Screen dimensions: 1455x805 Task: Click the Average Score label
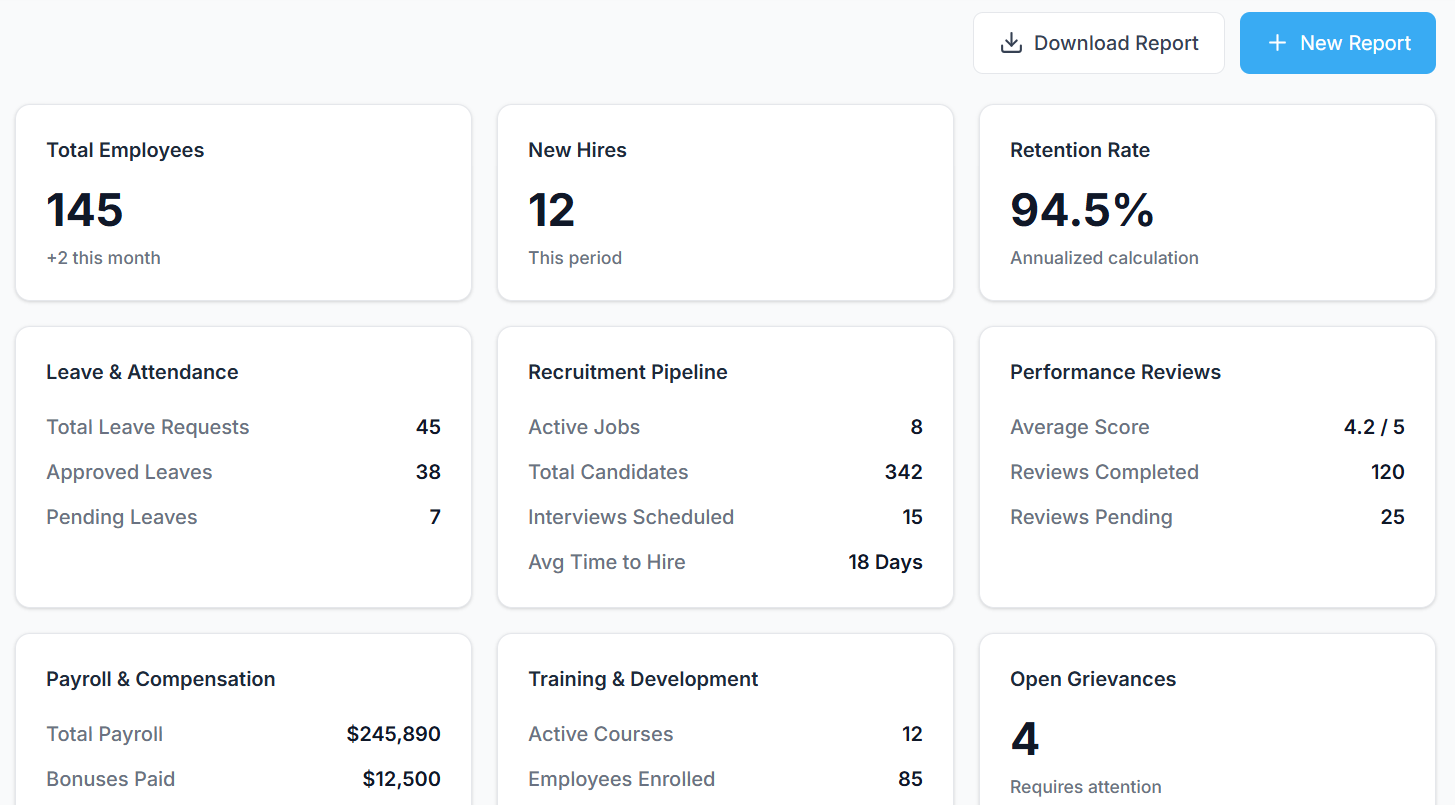(x=1080, y=427)
